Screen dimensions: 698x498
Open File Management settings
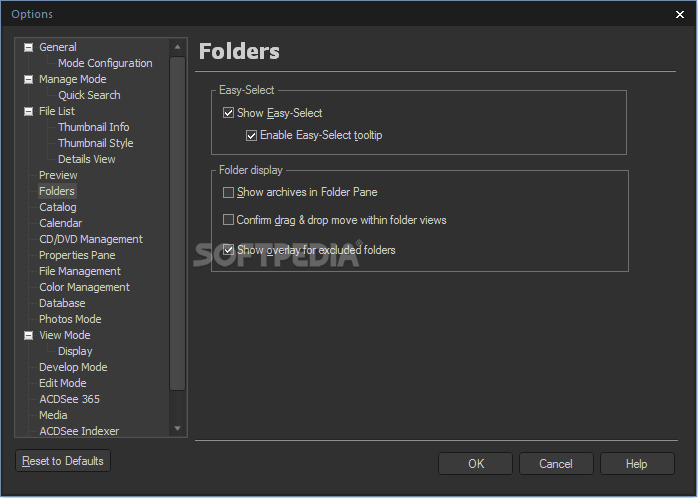coord(80,271)
